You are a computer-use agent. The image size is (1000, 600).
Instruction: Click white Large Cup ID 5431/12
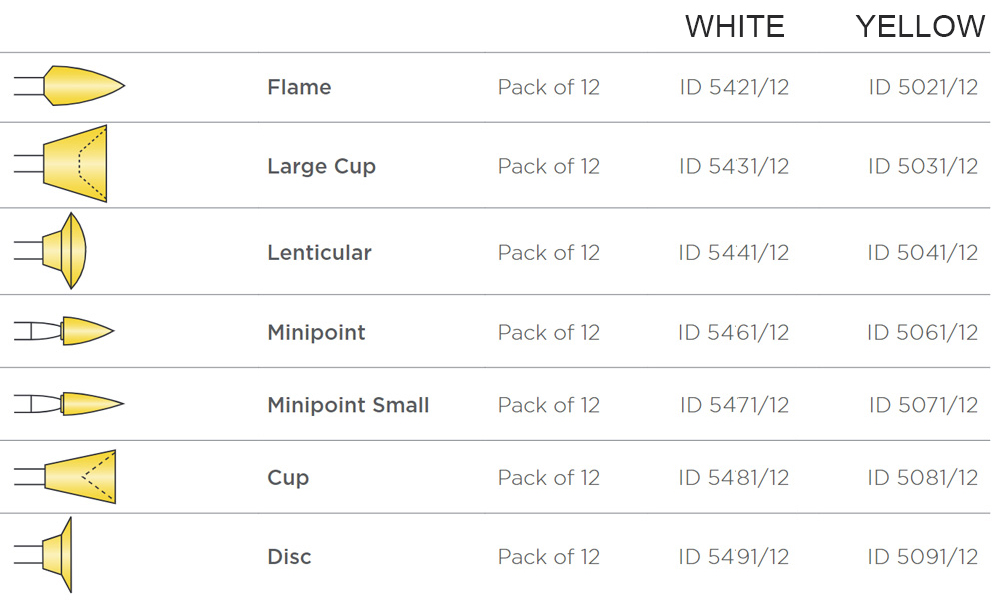pos(734,166)
